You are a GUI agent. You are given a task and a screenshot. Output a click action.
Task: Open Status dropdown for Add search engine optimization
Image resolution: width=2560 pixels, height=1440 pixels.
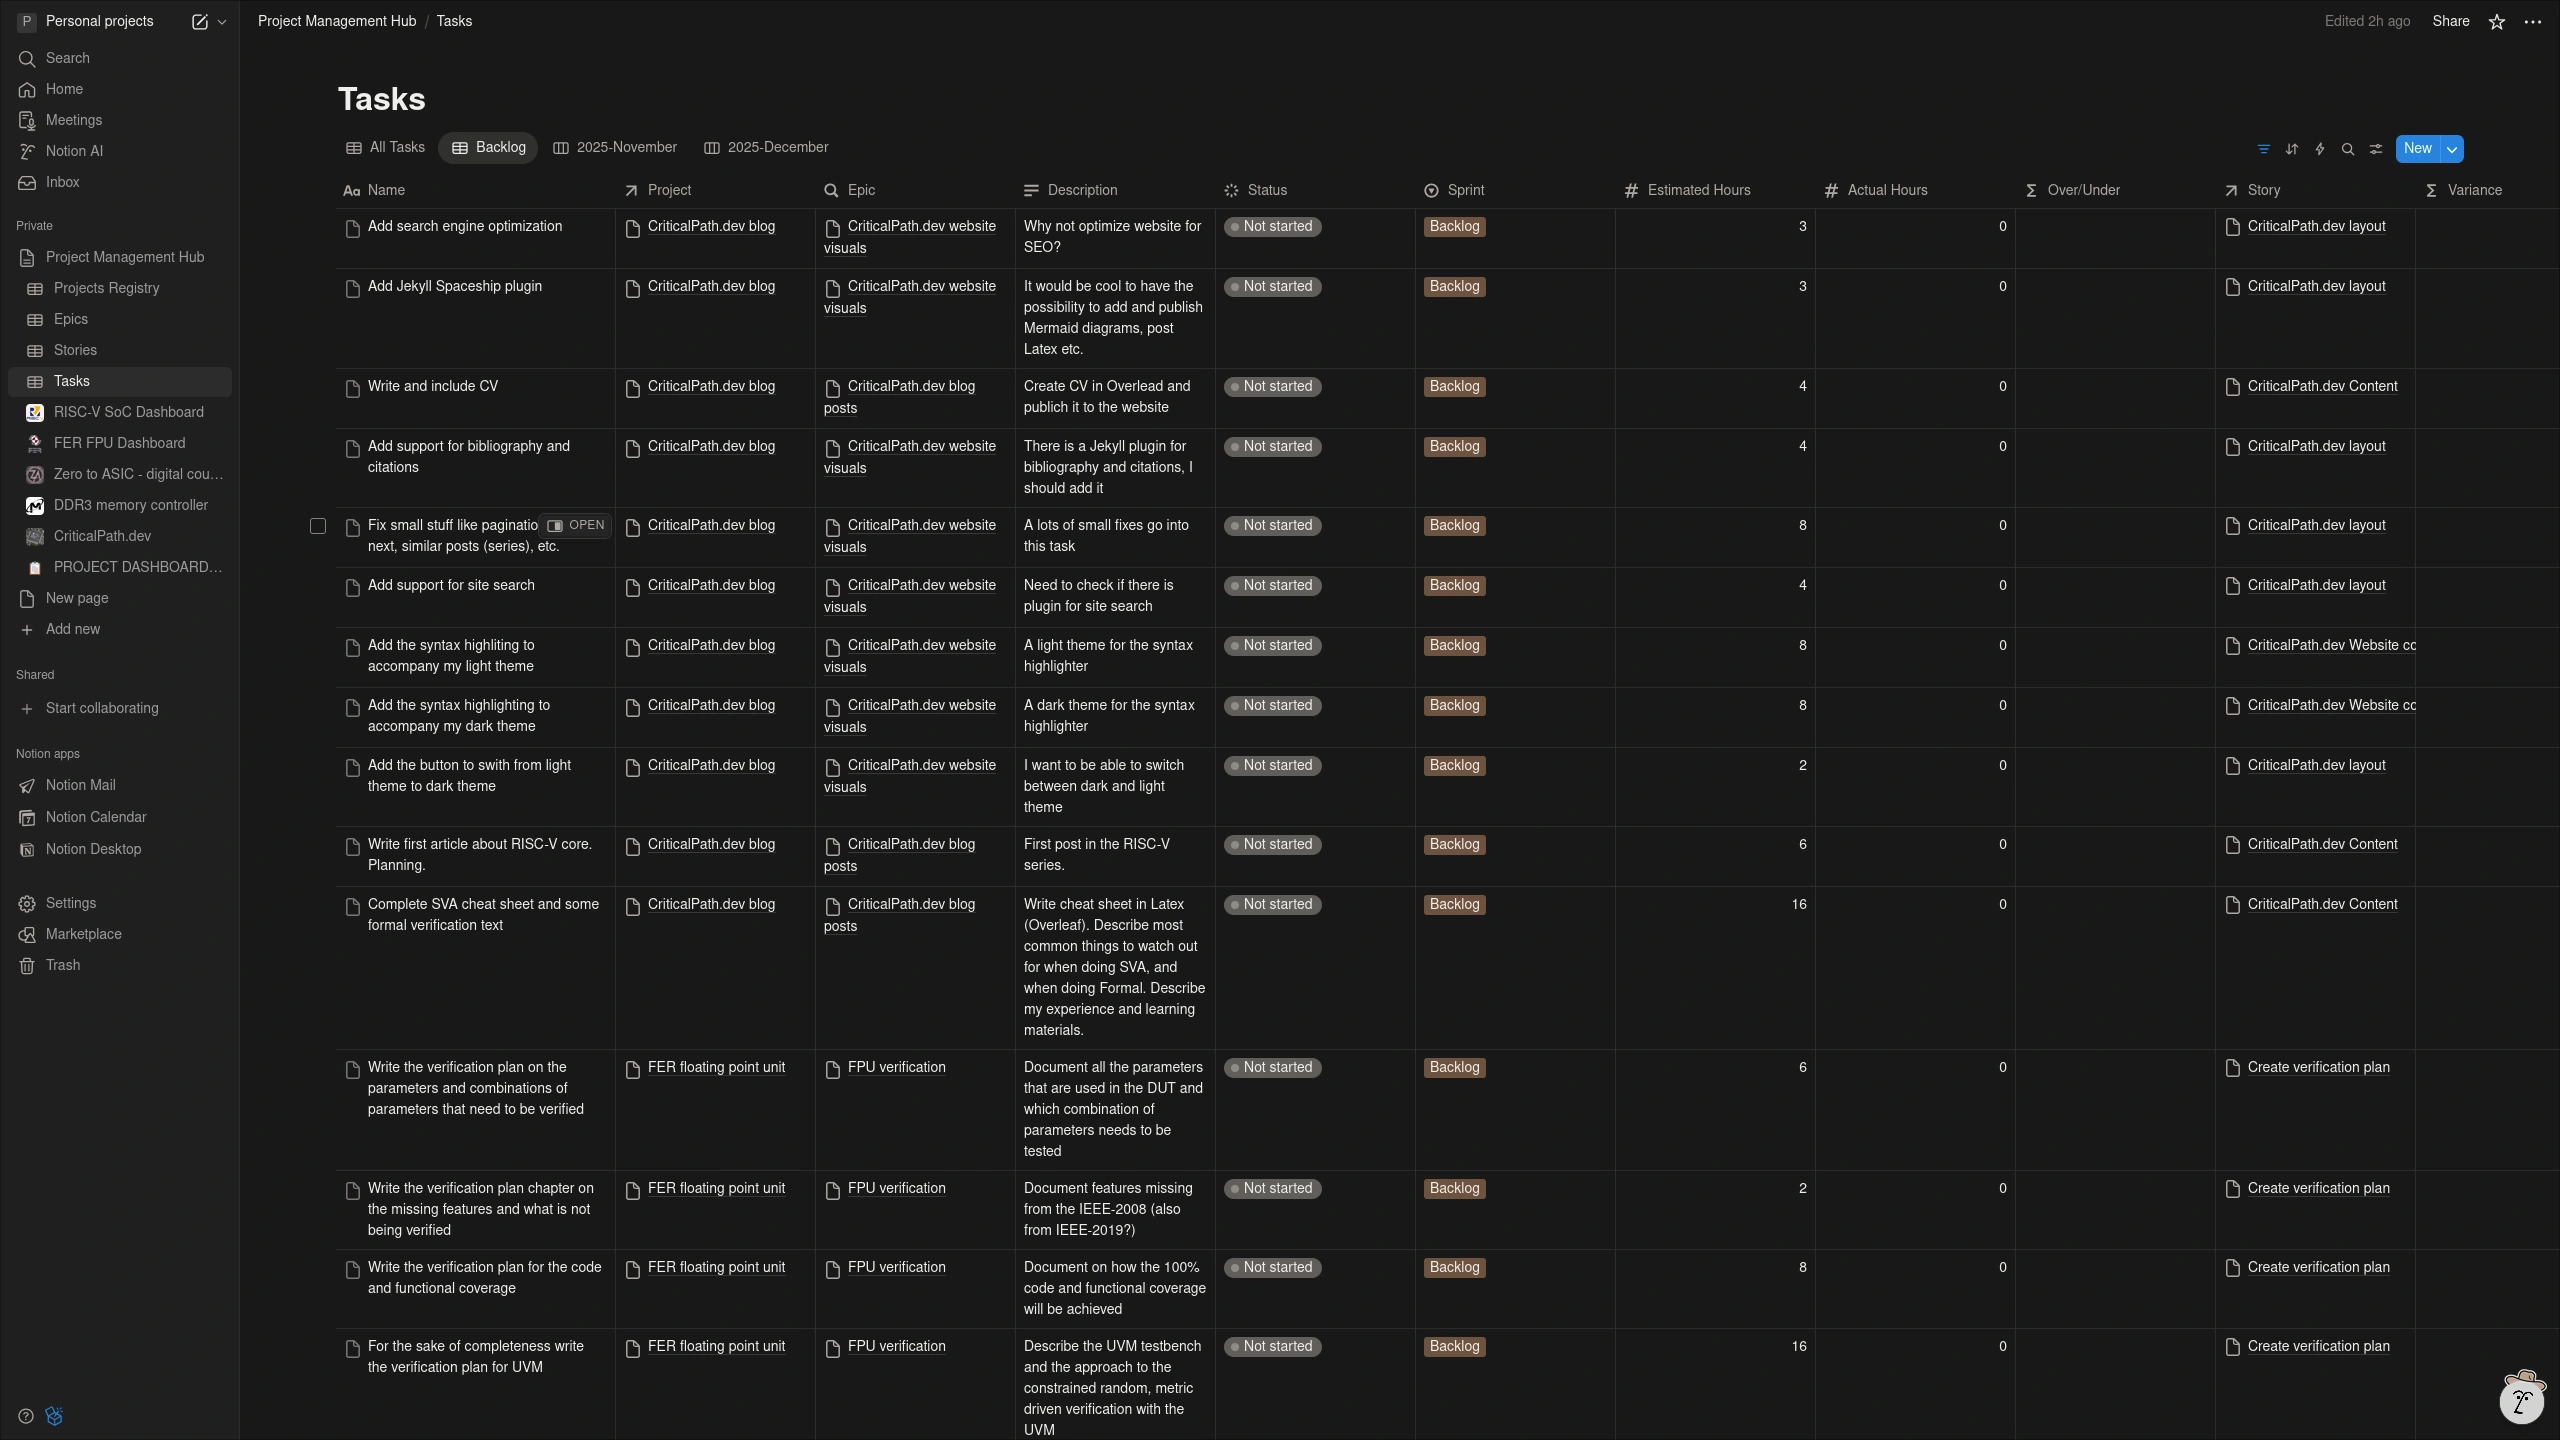coord(1272,227)
